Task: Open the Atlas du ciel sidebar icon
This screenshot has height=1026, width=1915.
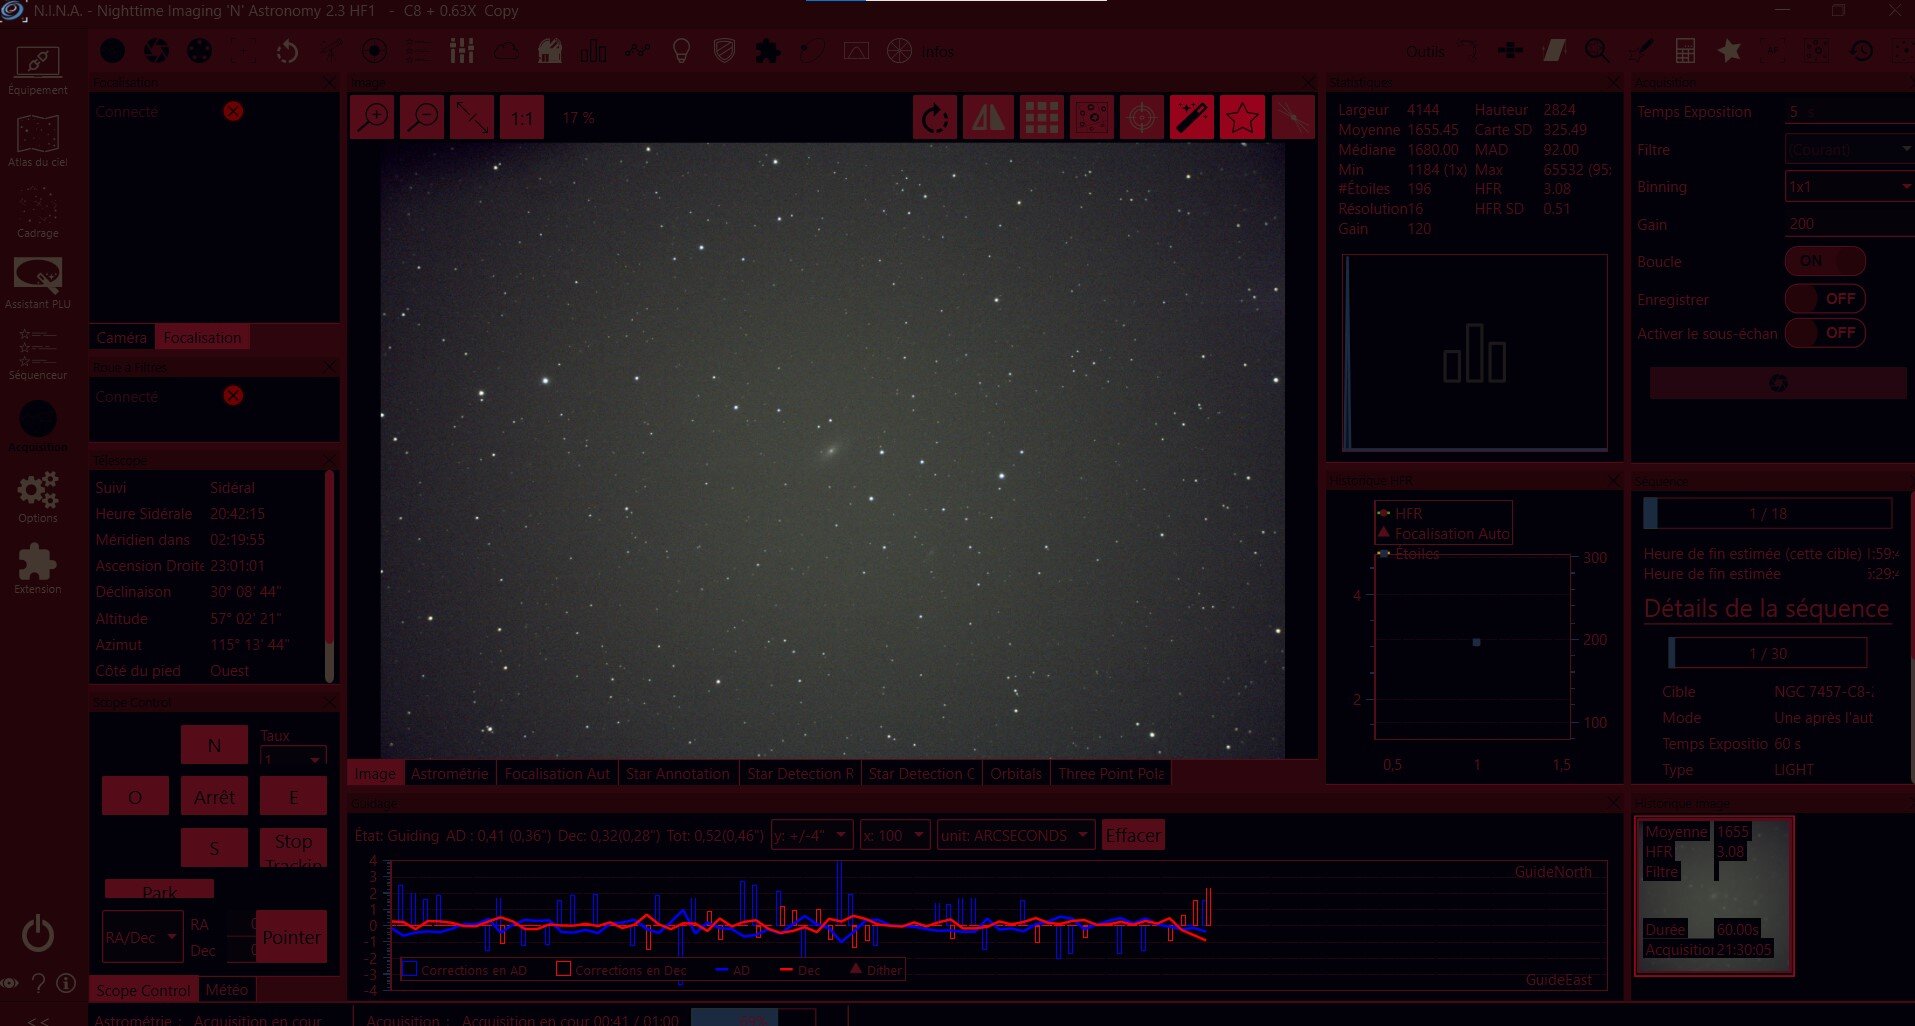Action: point(38,140)
